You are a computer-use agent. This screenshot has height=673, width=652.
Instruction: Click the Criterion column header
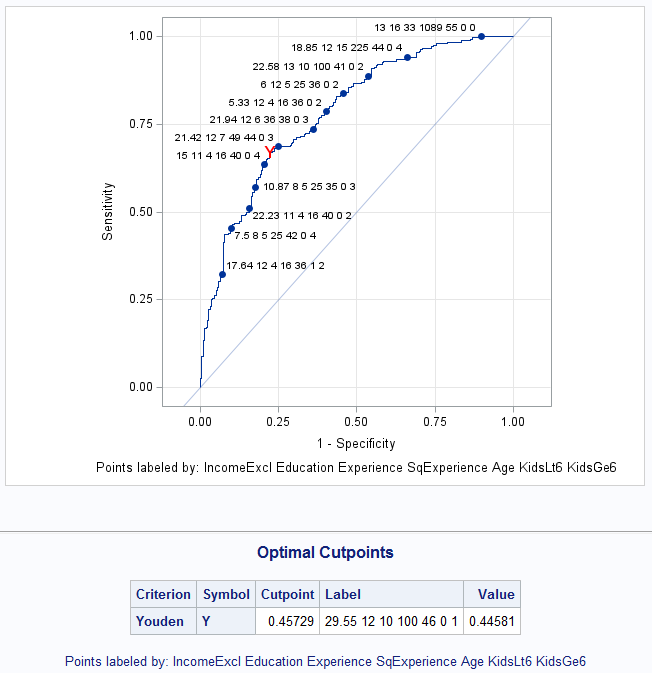click(x=163, y=594)
